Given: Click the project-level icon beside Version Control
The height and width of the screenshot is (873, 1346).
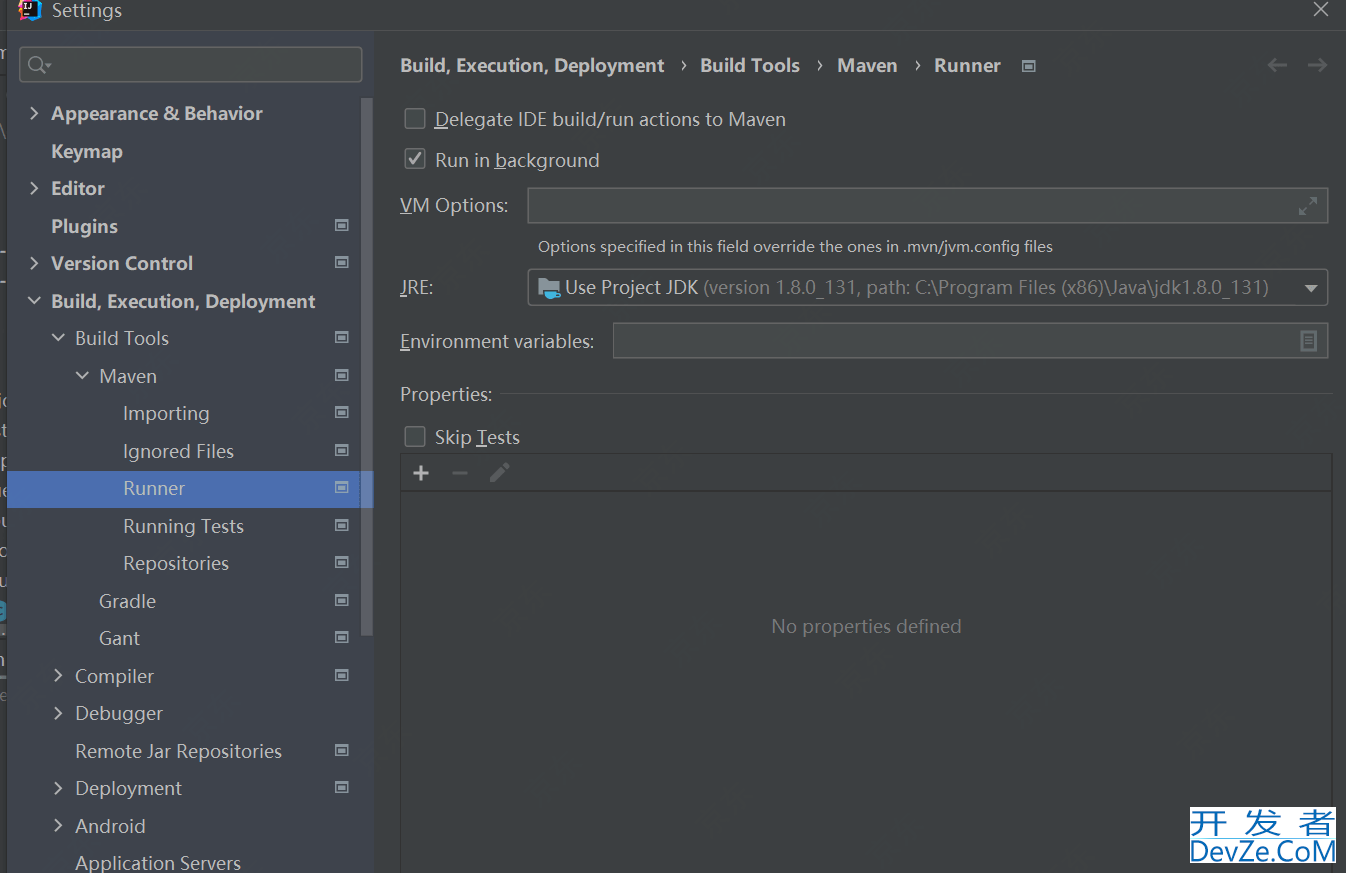Looking at the screenshot, I should (x=342, y=263).
